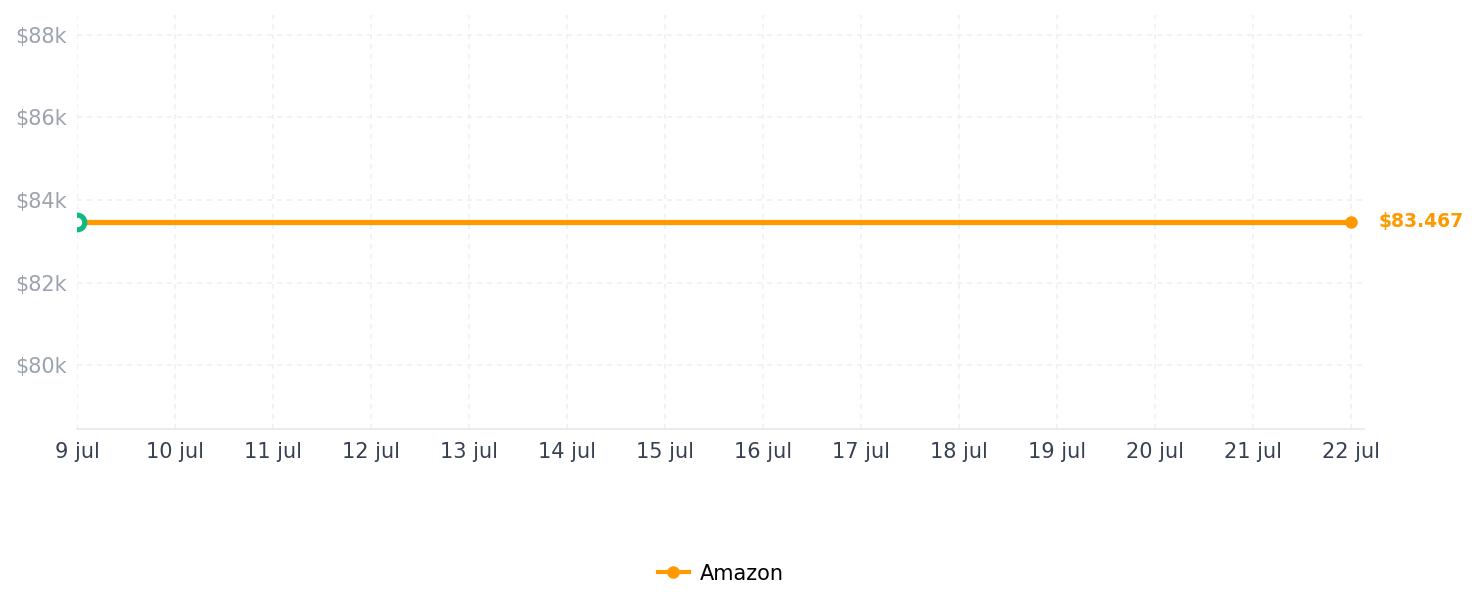Select the 19 jul axis label
Image resolution: width=1478 pixels, height=607 pixels.
pos(1057,451)
